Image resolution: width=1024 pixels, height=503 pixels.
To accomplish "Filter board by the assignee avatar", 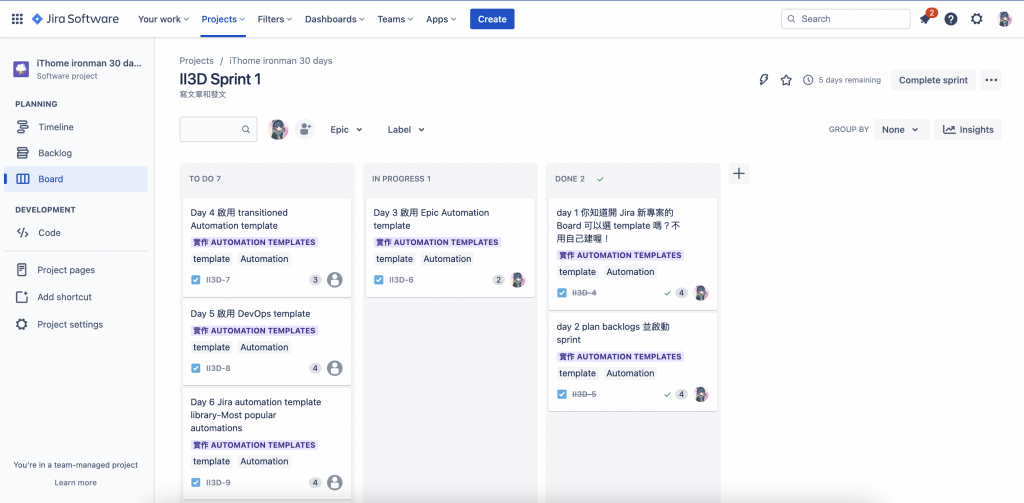I will click(278, 129).
